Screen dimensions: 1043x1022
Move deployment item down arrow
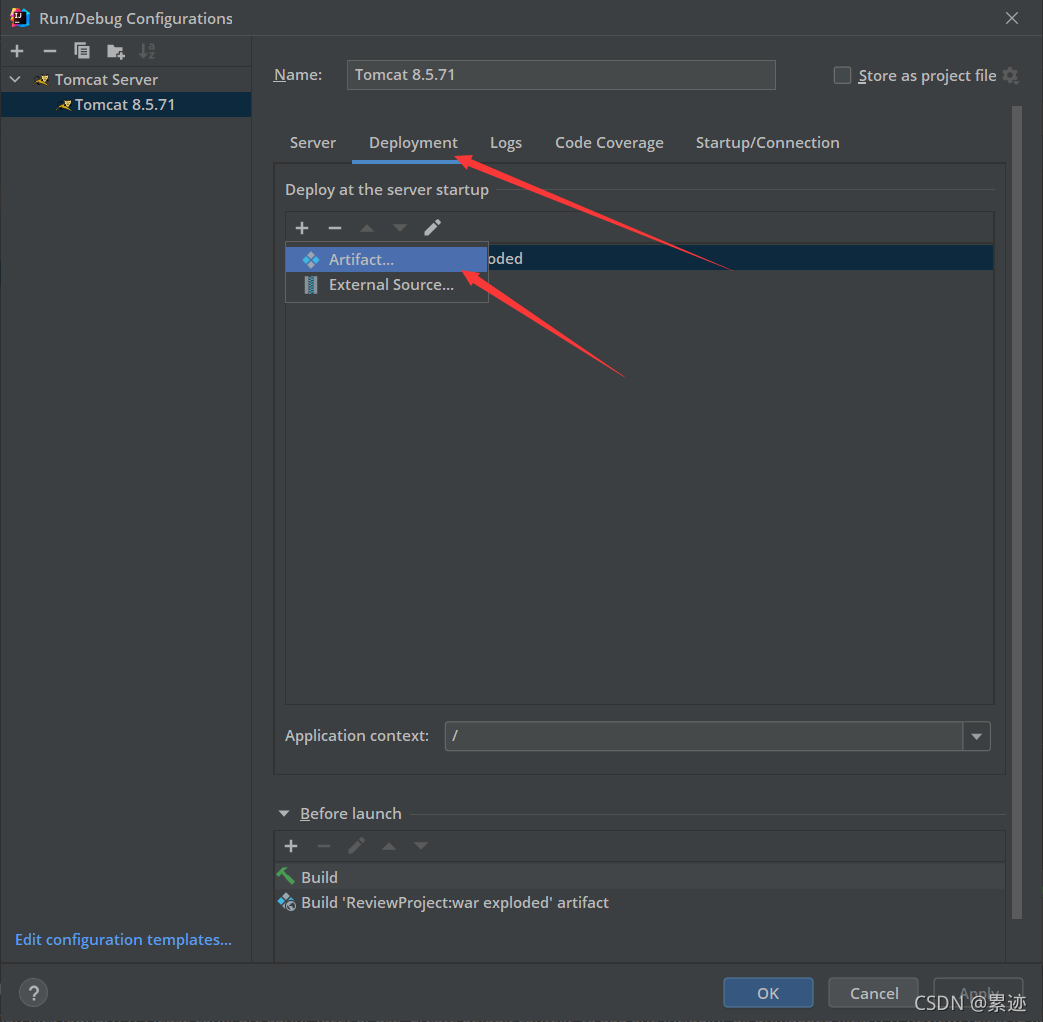coord(399,228)
